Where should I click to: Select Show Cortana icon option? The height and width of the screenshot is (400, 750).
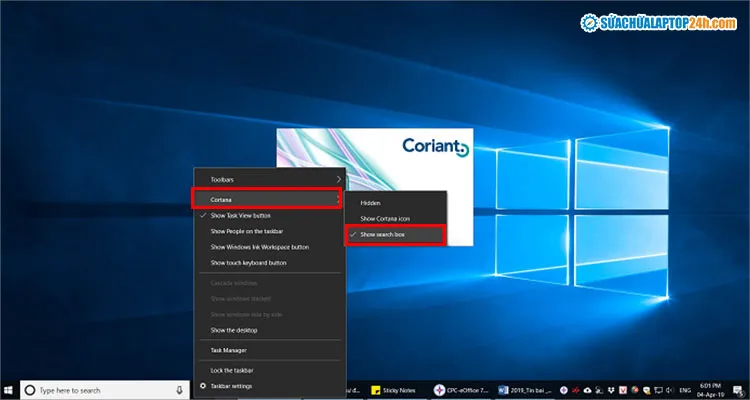(396, 219)
